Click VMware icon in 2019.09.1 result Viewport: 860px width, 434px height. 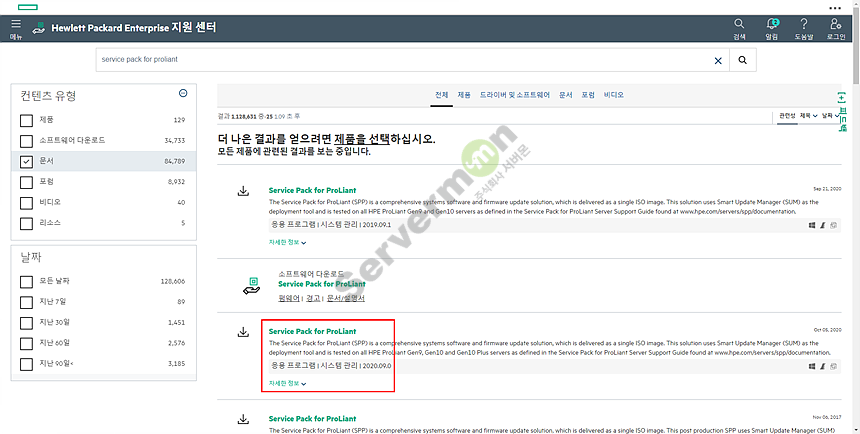tap(834, 225)
